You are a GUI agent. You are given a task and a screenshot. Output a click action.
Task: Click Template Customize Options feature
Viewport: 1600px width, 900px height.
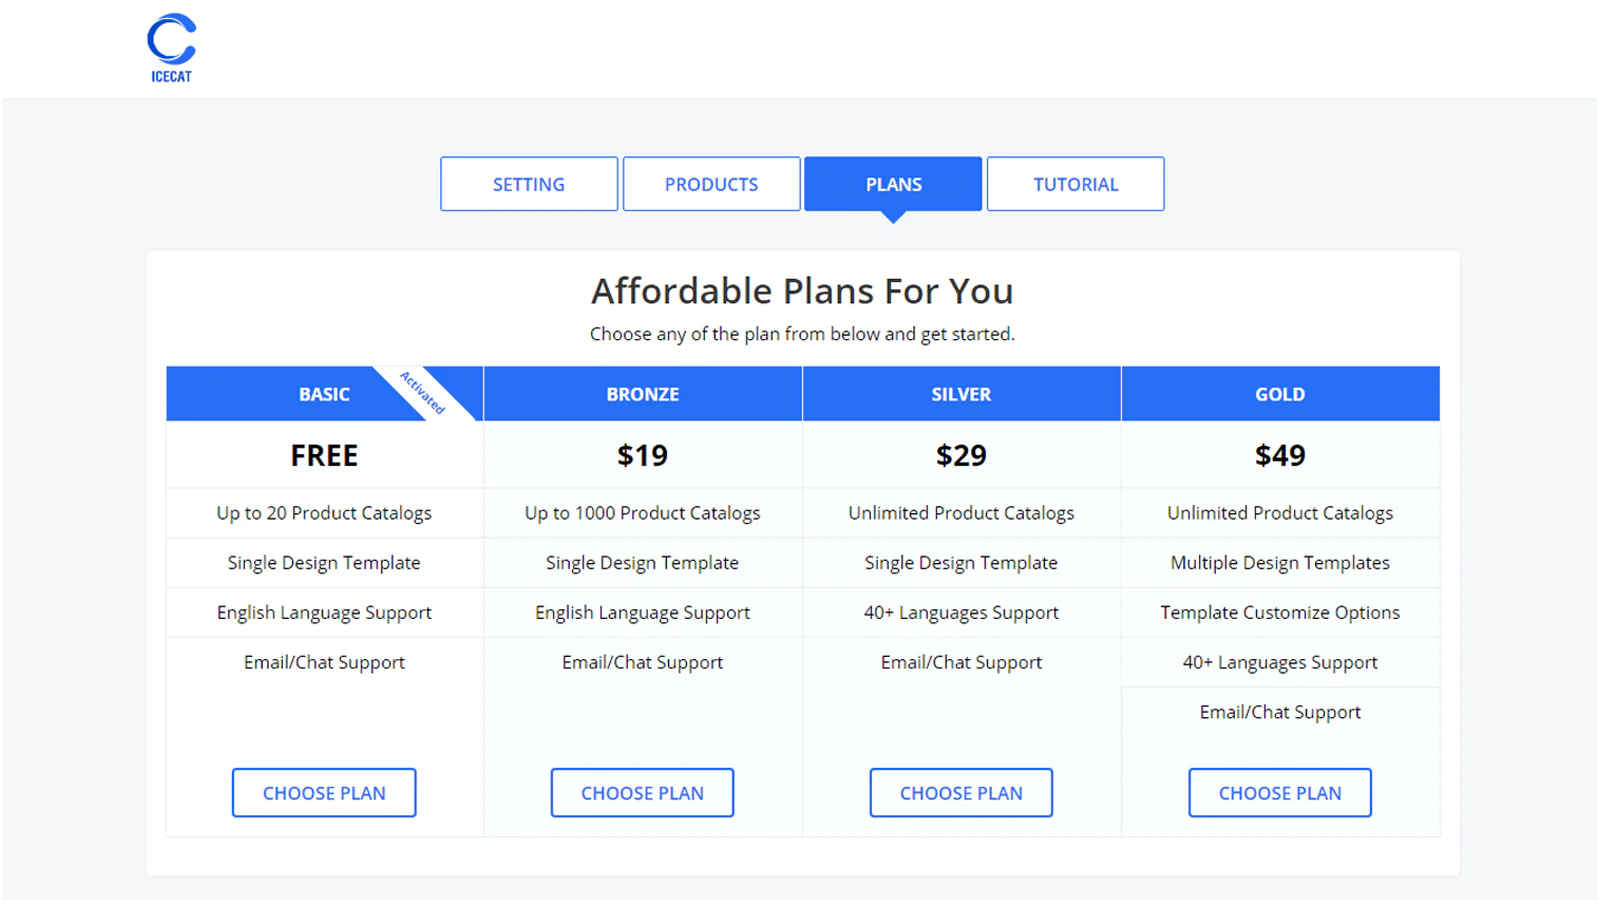click(1280, 613)
